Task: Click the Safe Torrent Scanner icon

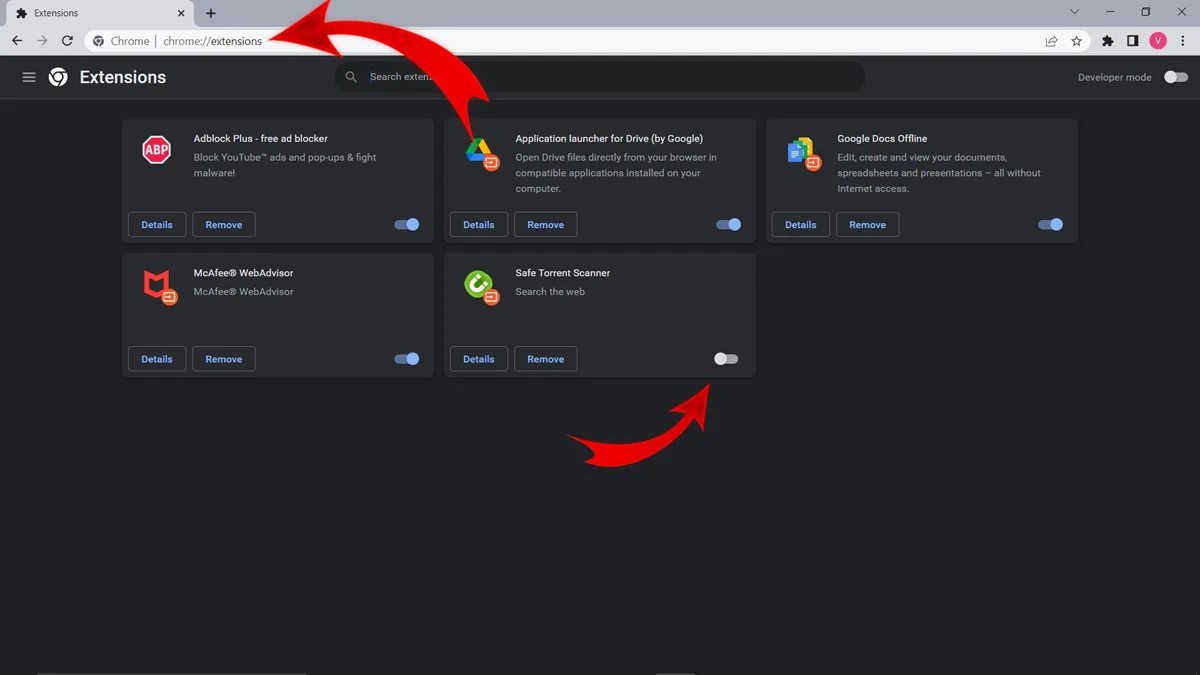Action: pyautogui.click(x=480, y=286)
